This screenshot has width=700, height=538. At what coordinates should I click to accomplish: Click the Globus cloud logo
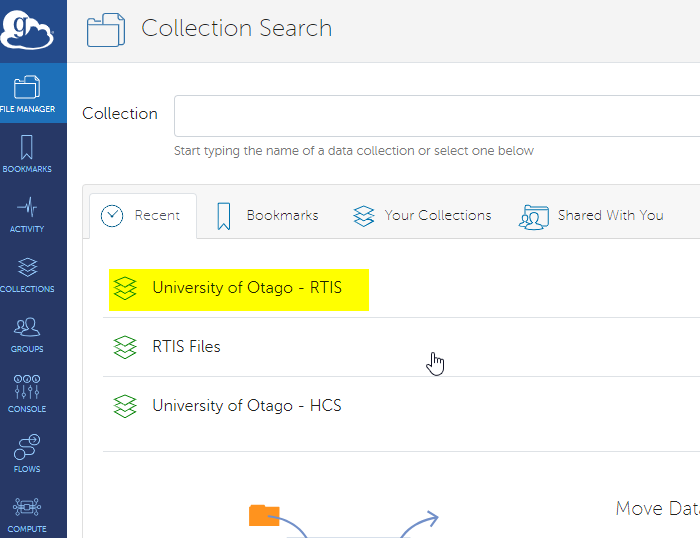[27, 28]
